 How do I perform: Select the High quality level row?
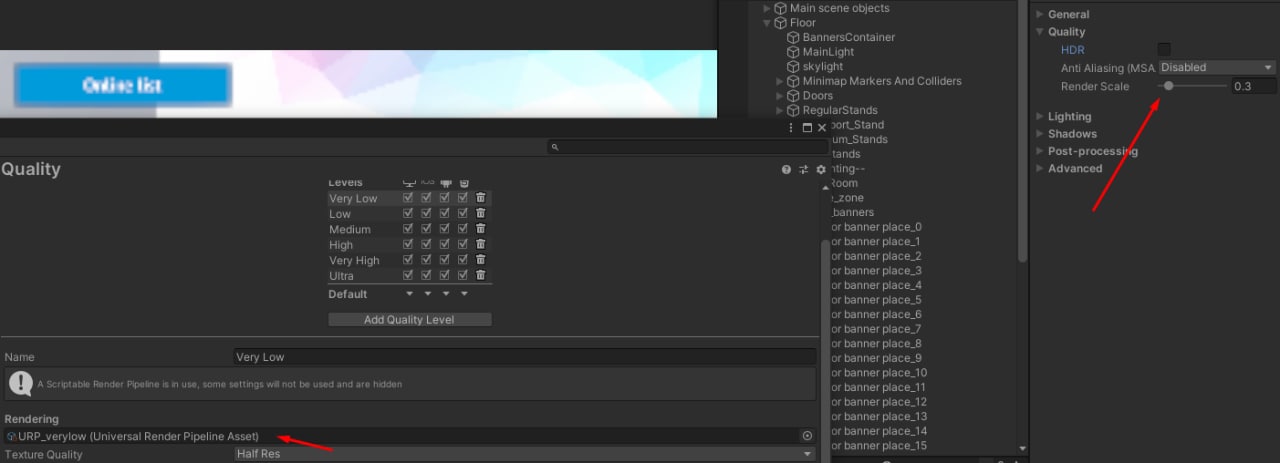pyautogui.click(x=410, y=245)
